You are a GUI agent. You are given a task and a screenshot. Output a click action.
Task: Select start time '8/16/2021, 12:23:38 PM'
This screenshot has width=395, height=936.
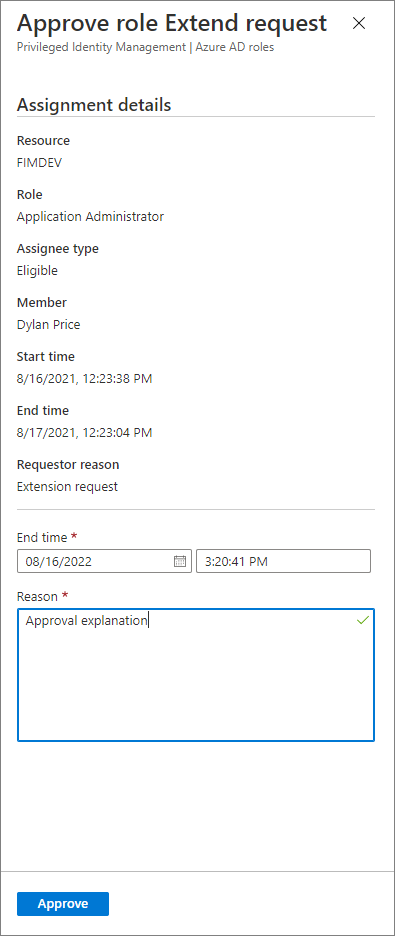[84, 378]
